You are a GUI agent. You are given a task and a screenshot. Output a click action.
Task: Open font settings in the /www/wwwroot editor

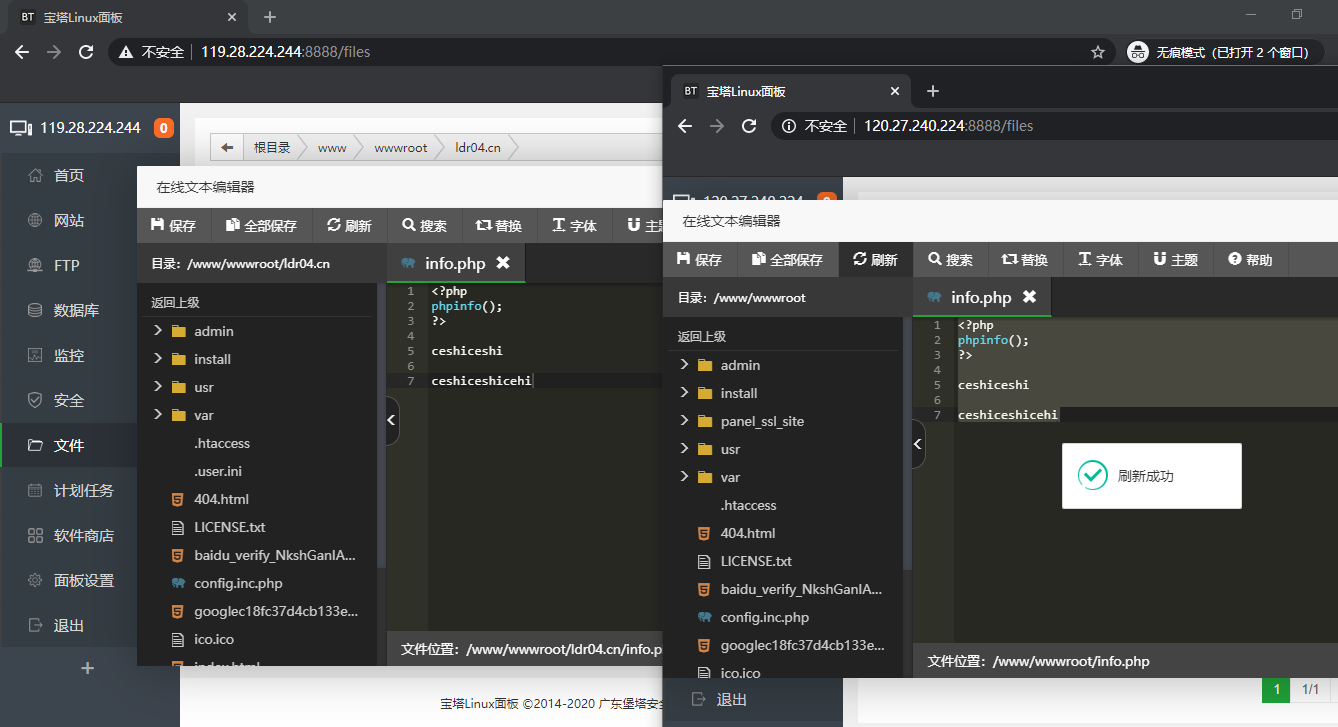1100,260
